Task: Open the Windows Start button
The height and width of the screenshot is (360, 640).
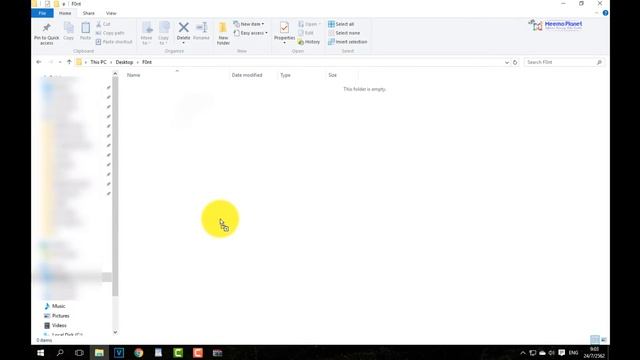Action: click(x=40, y=353)
